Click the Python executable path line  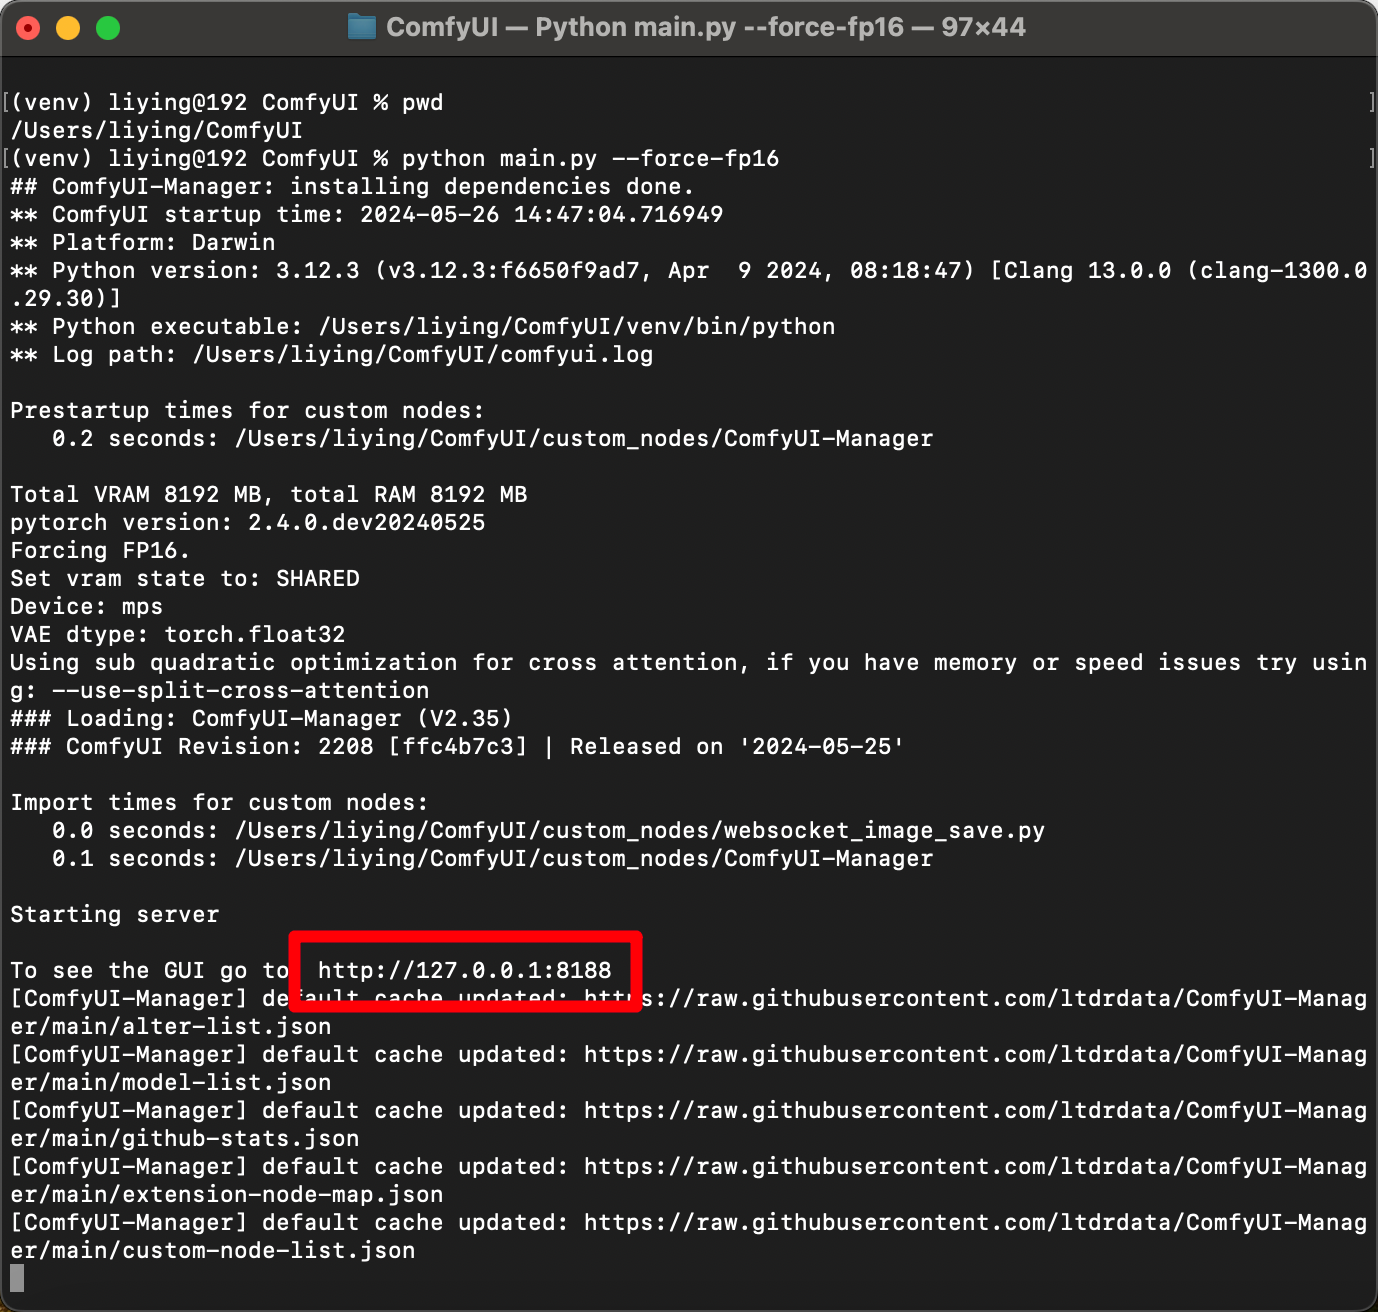422,327
